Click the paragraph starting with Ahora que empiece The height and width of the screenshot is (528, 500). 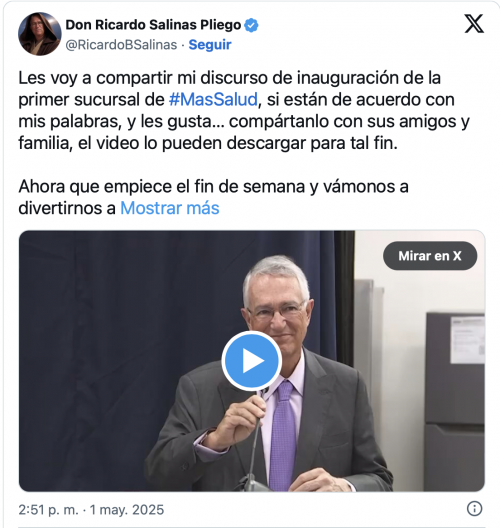click(x=213, y=197)
